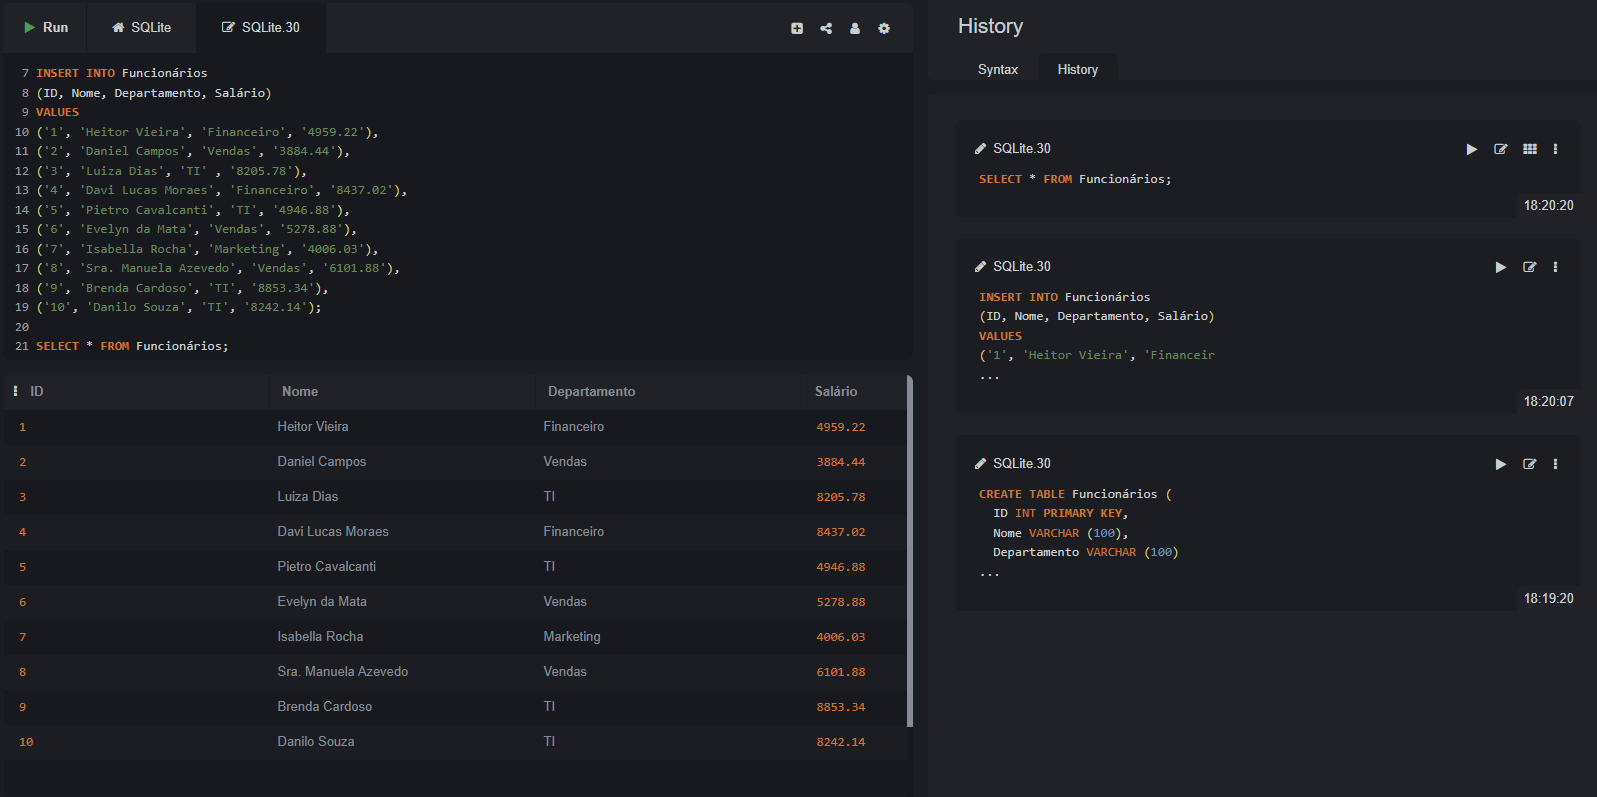The height and width of the screenshot is (797, 1597).
Task: Select salary value 4946.88
Action: coord(841,567)
